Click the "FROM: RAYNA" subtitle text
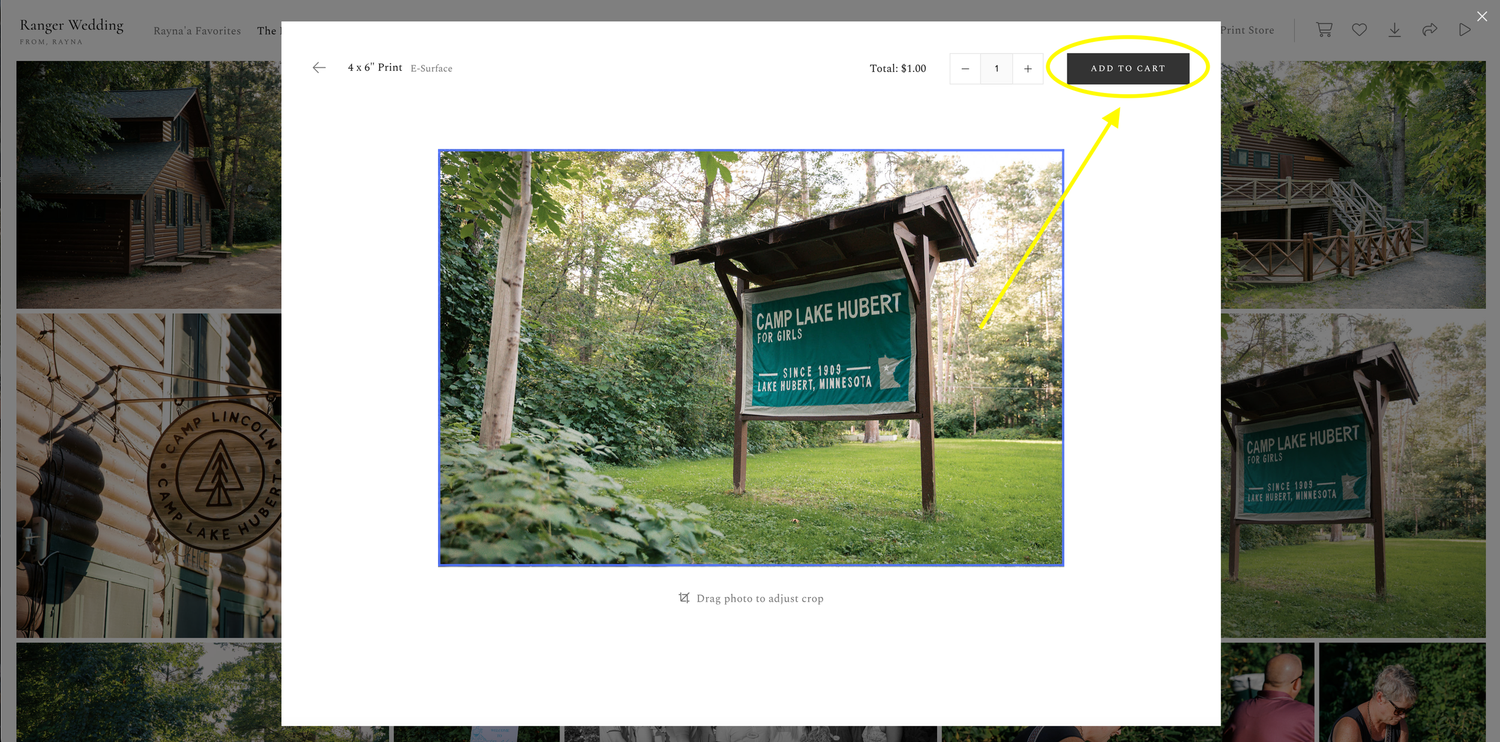Screen dimensions: 1500x742 [x=51, y=42]
